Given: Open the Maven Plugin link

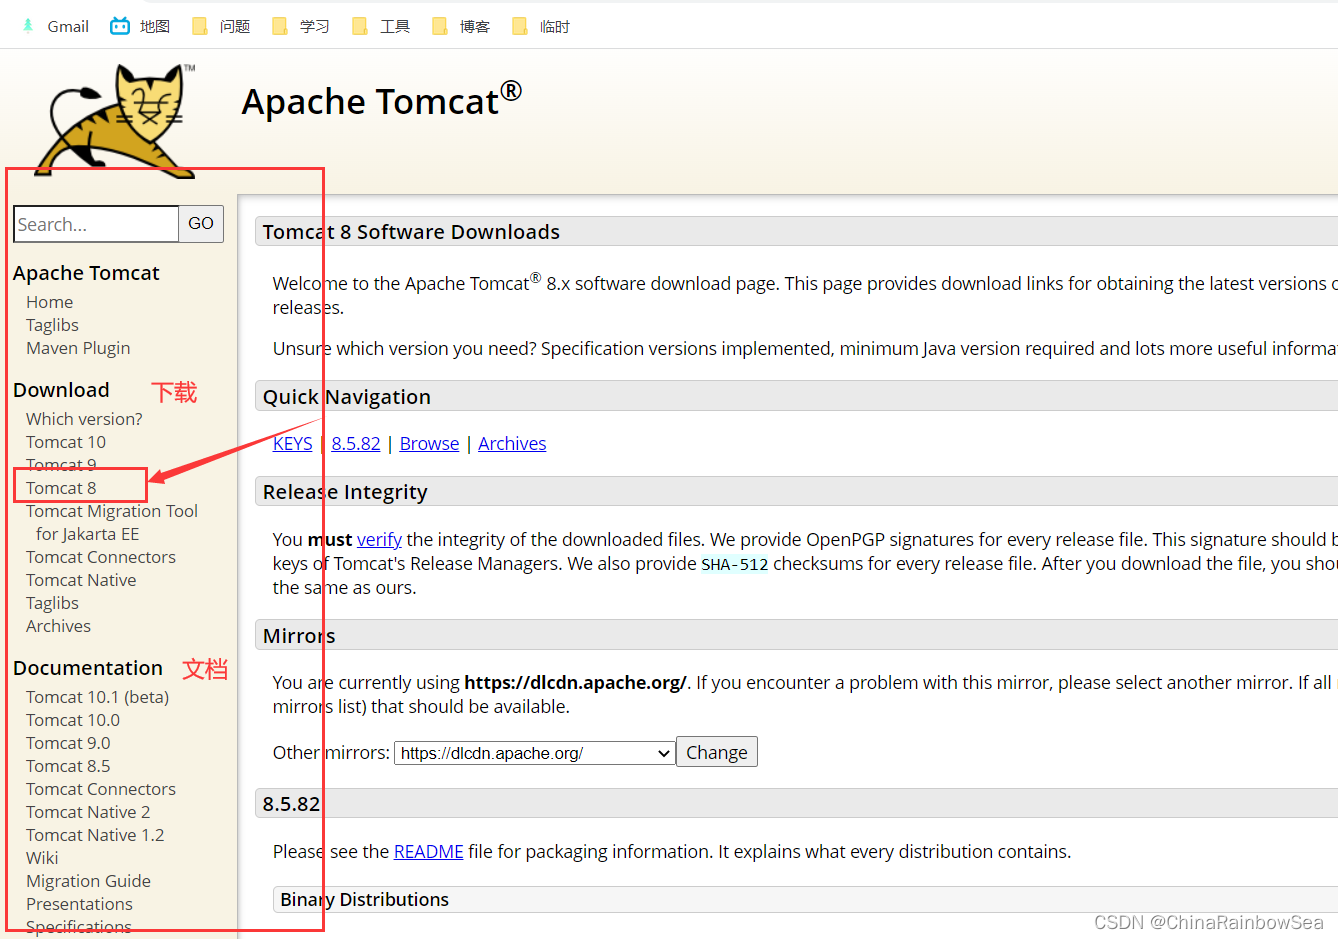Looking at the screenshot, I should tap(78, 348).
